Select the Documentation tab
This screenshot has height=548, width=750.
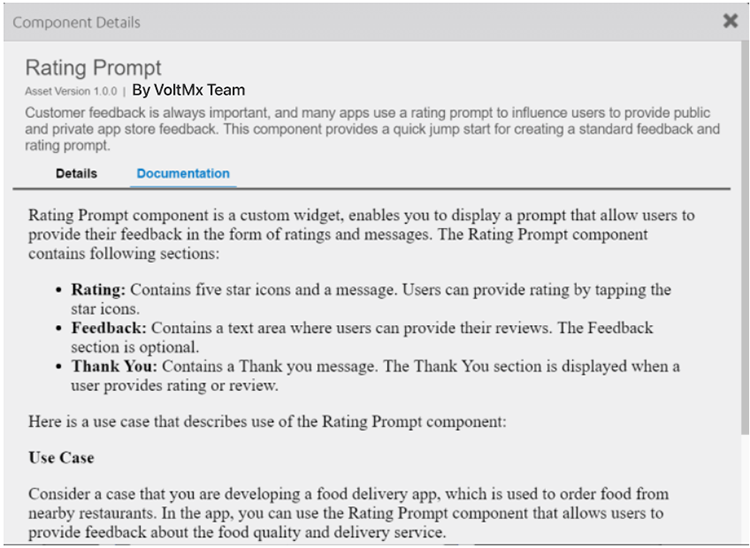point(183,174)
